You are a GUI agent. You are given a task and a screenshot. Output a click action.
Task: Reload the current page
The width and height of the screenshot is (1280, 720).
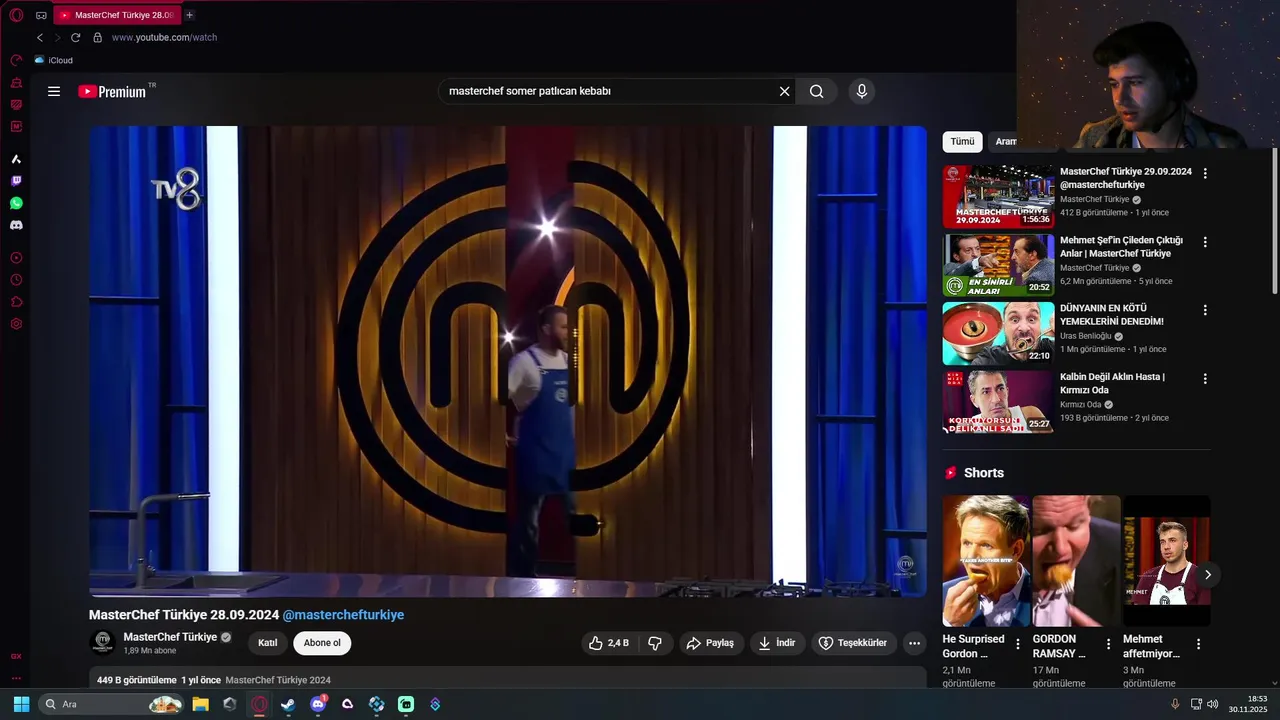pyautogui.click(x=75, y=37)
